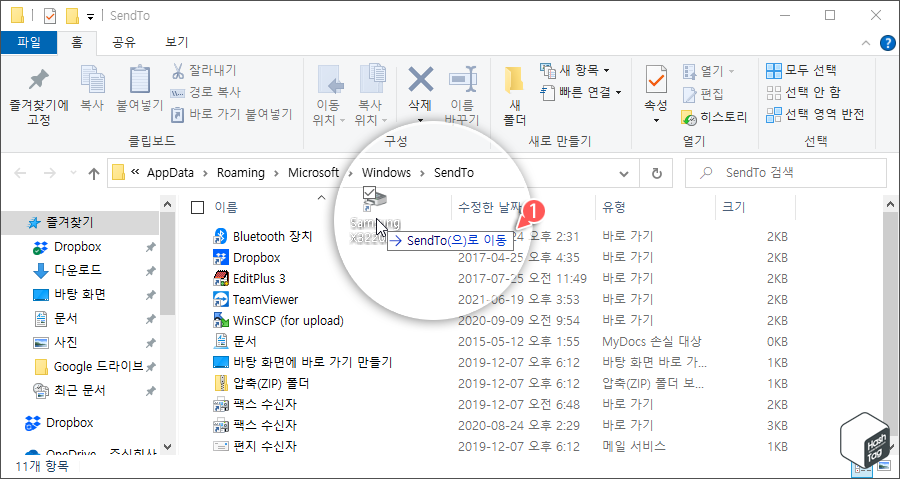Screen dimensions: 900x479
Task: Switch to the 보기 view tab
Action: (177, 42)
